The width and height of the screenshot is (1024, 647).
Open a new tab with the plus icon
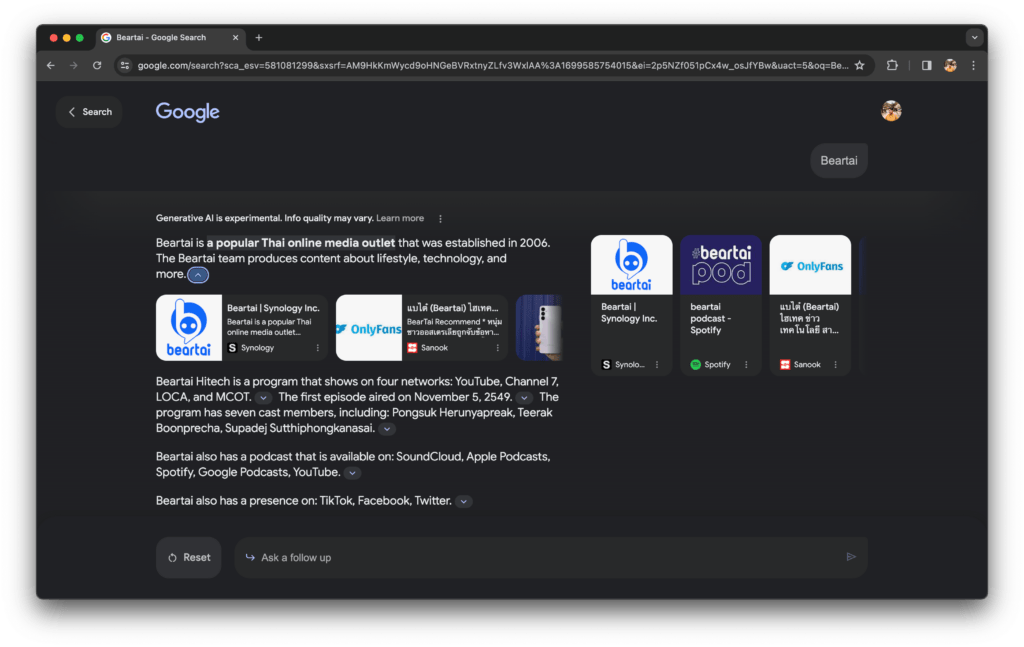tap(259, 38)
